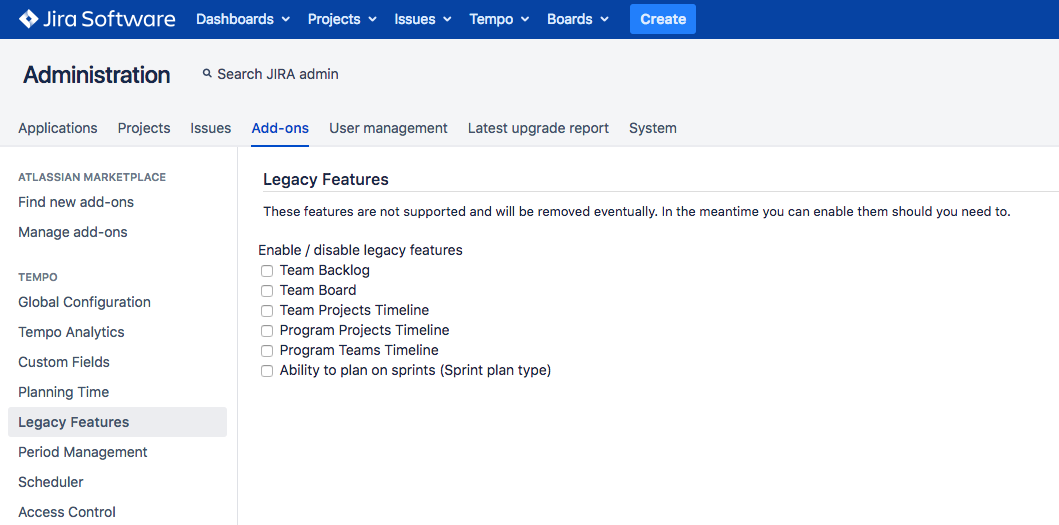Open the System tab

(x=652, y=128)
